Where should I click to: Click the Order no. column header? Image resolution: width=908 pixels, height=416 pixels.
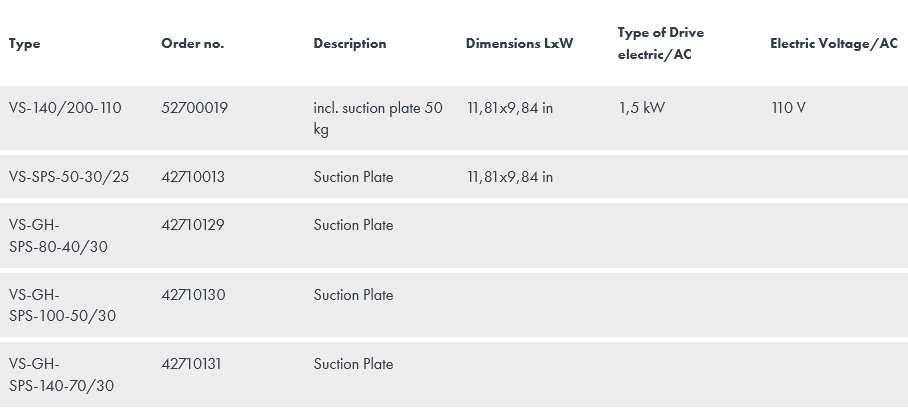pyautogui.click(x=192, y=44)
